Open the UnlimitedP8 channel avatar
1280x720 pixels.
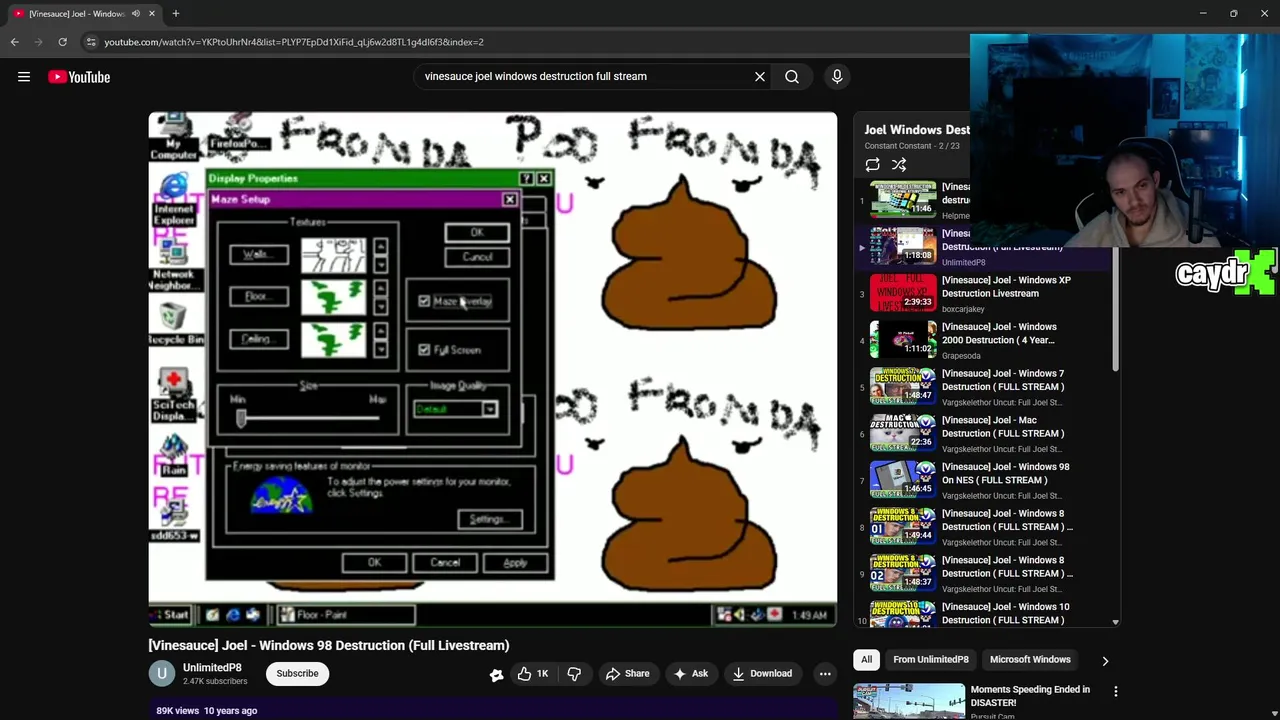[162, 674]
